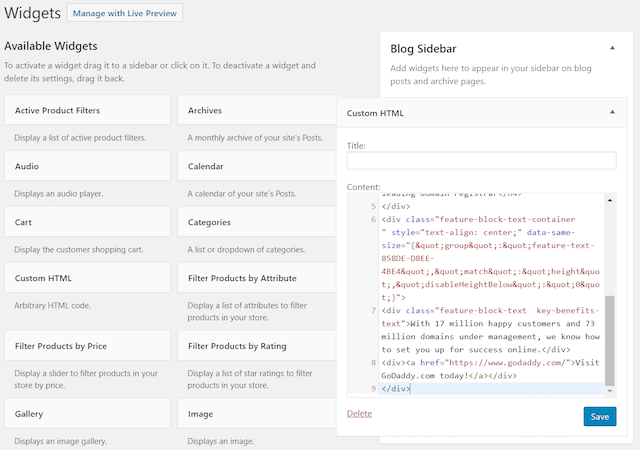
Task: Select the Gallery widget
Action: (87, 414)
